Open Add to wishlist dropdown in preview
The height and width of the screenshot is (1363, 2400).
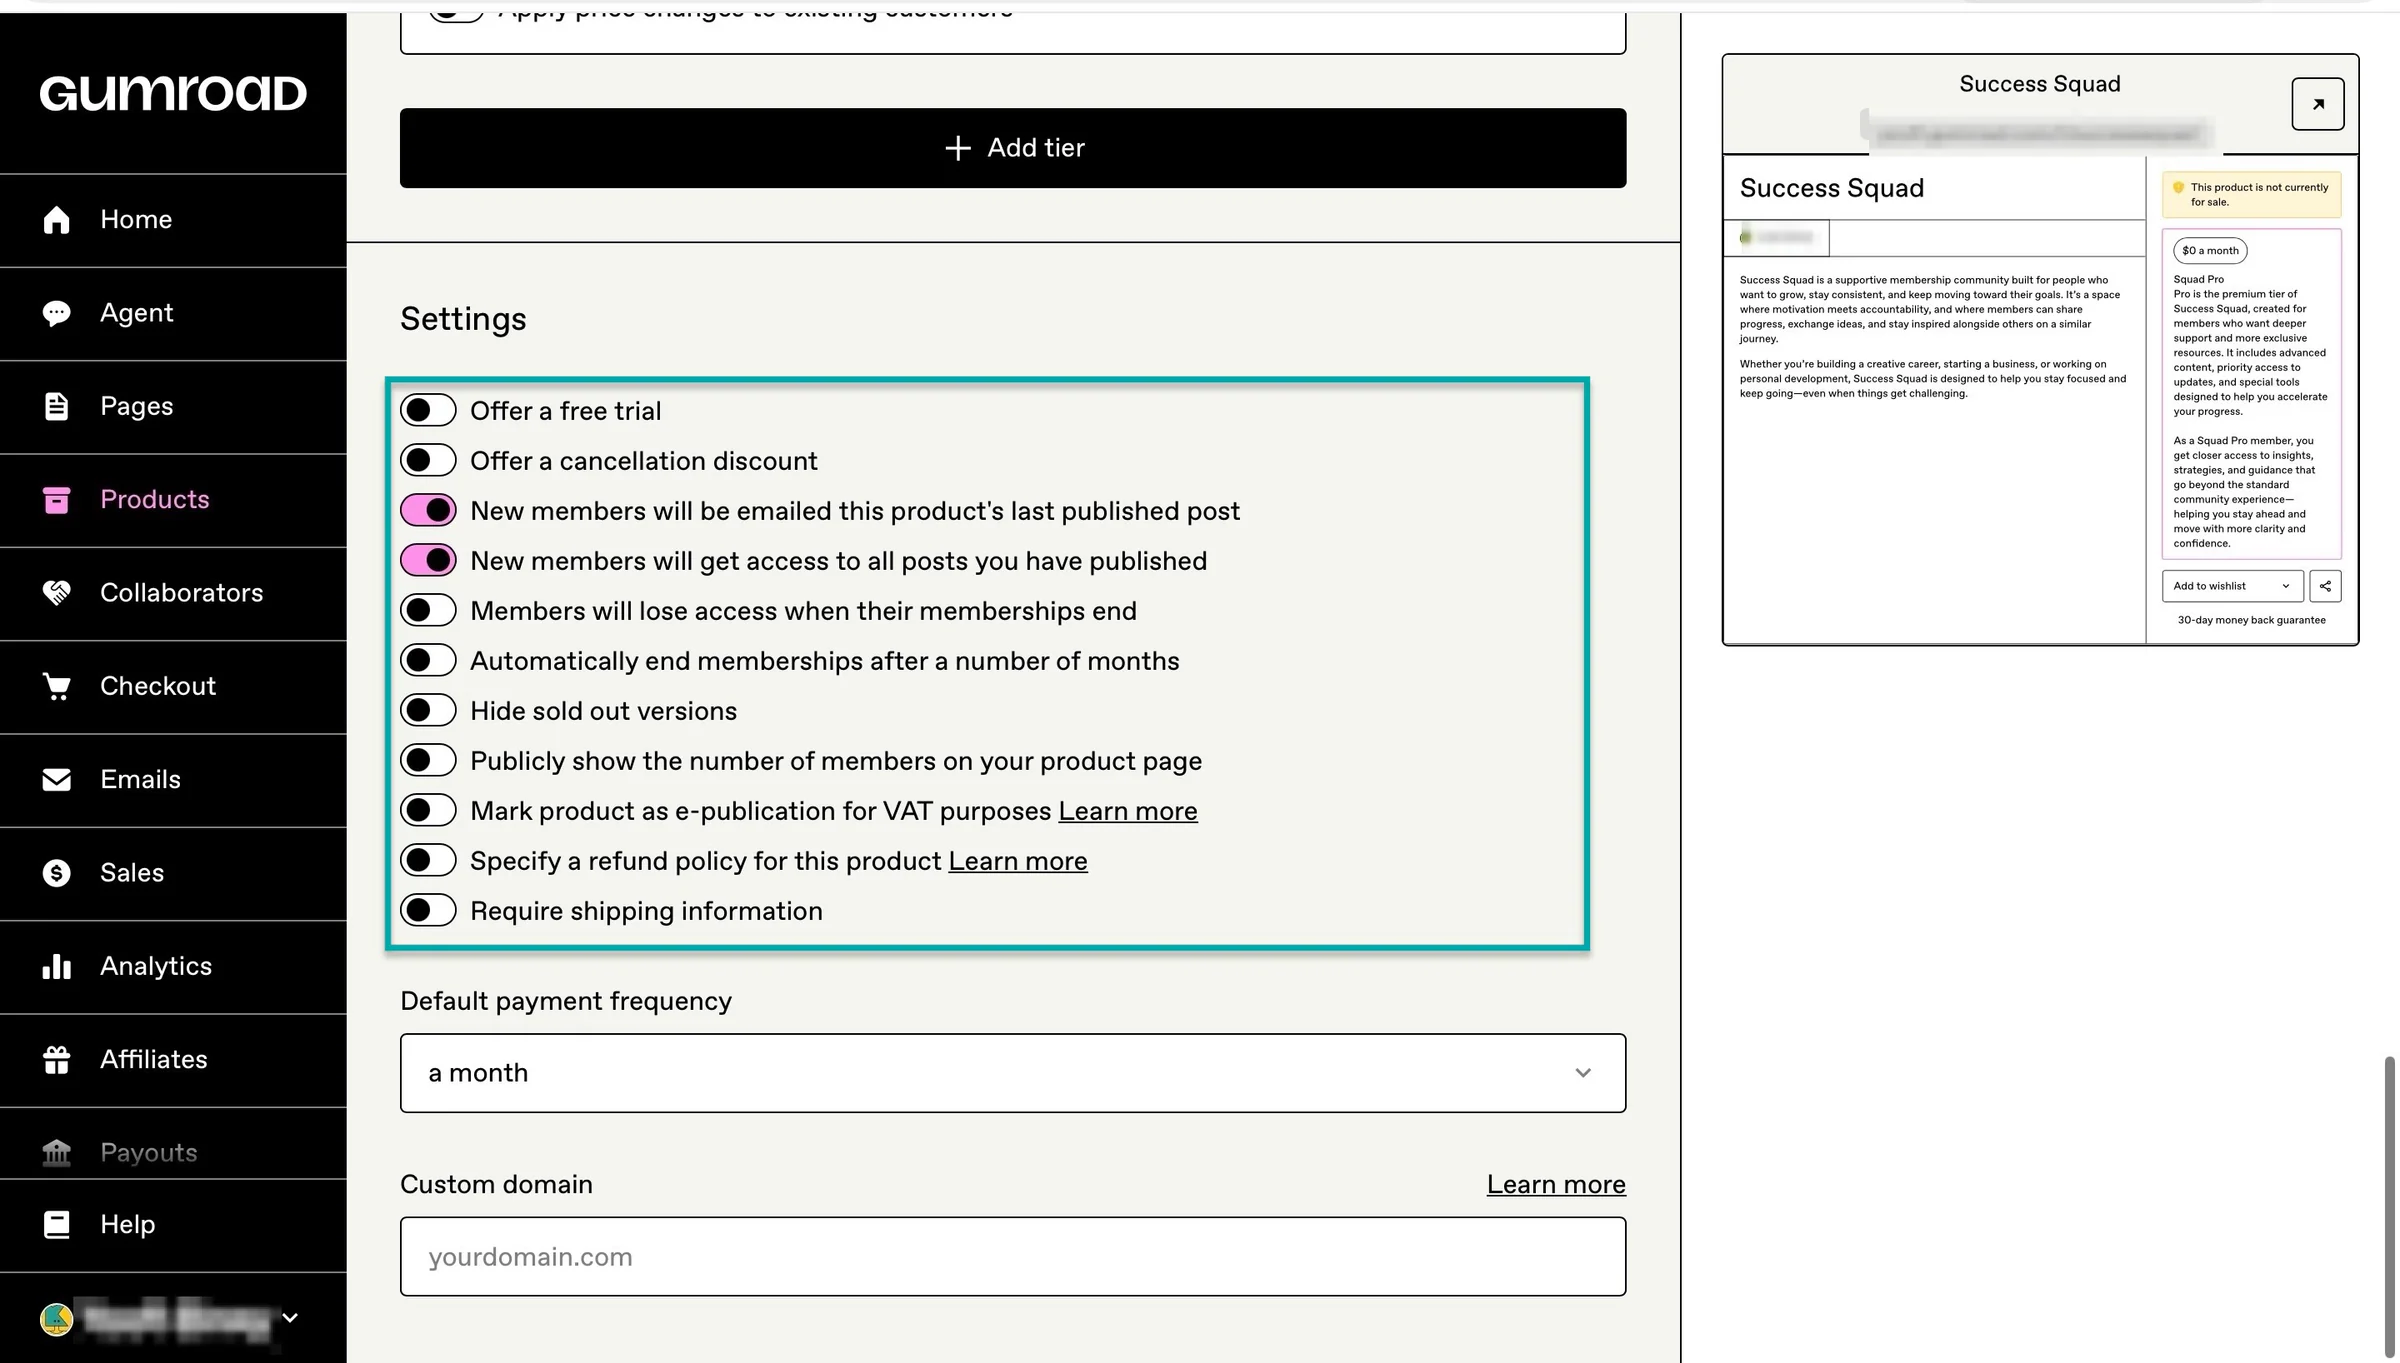click(x=2232, y=586)
